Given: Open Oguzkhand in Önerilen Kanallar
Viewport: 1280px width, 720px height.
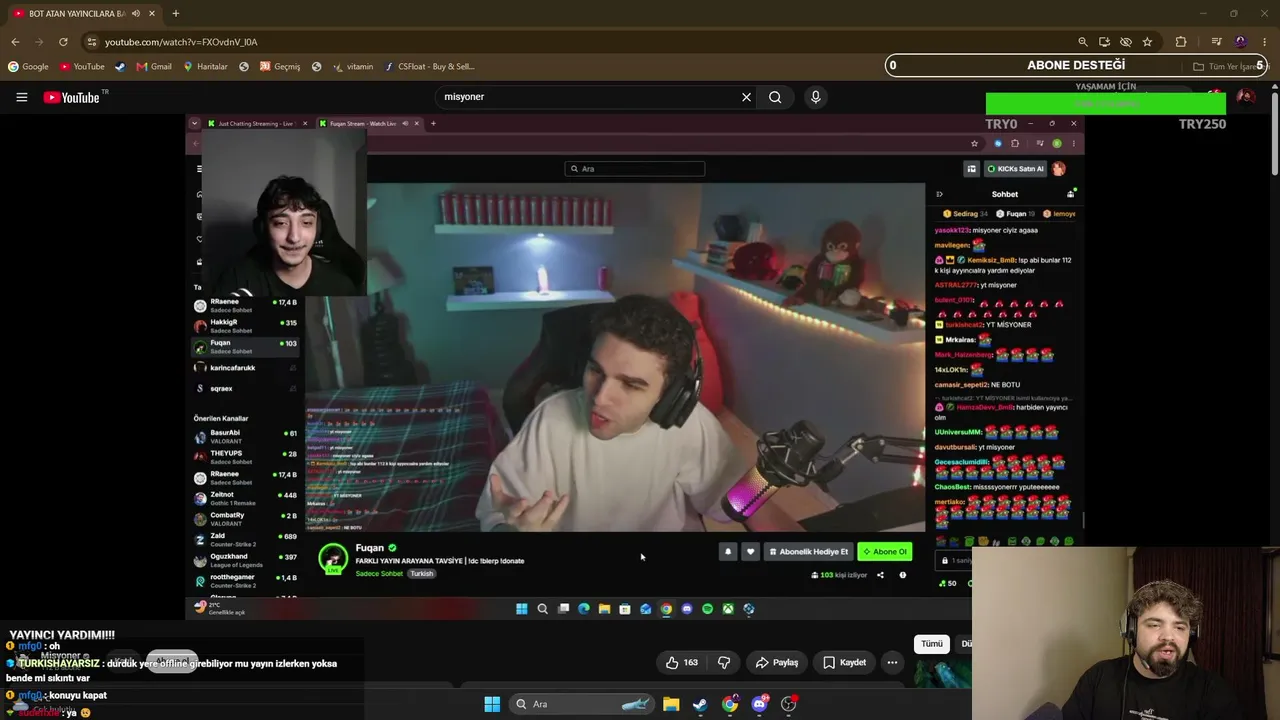Looking at the screenshot, I should pos(246,560).
